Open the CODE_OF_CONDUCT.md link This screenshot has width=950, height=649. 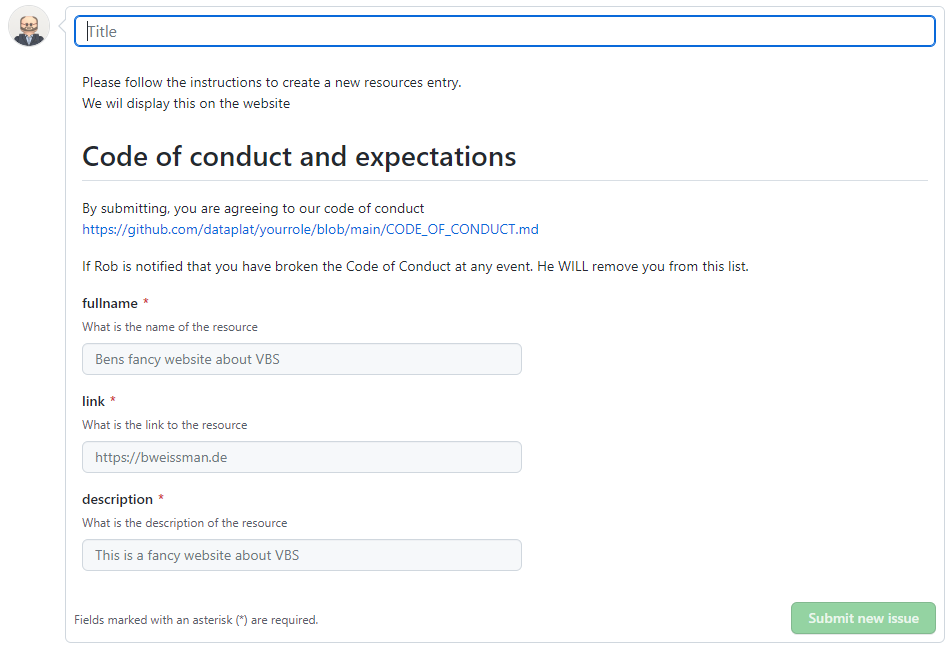310,229
